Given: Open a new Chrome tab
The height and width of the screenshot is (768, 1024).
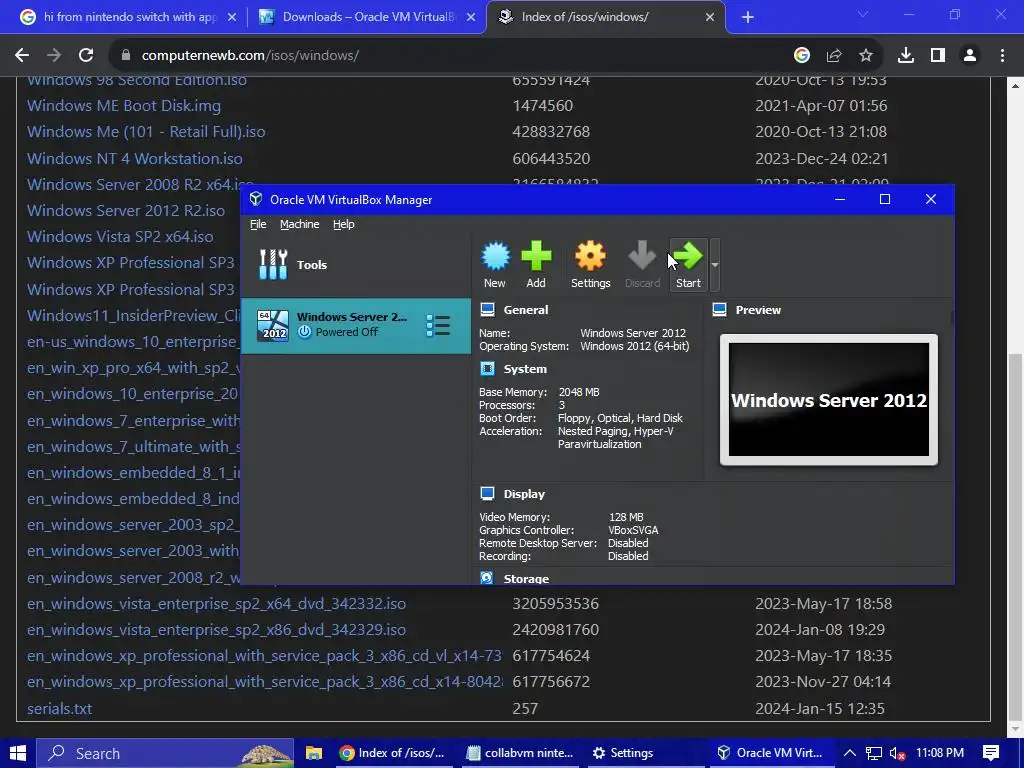Looking at the screenshot, I should 748,17.
